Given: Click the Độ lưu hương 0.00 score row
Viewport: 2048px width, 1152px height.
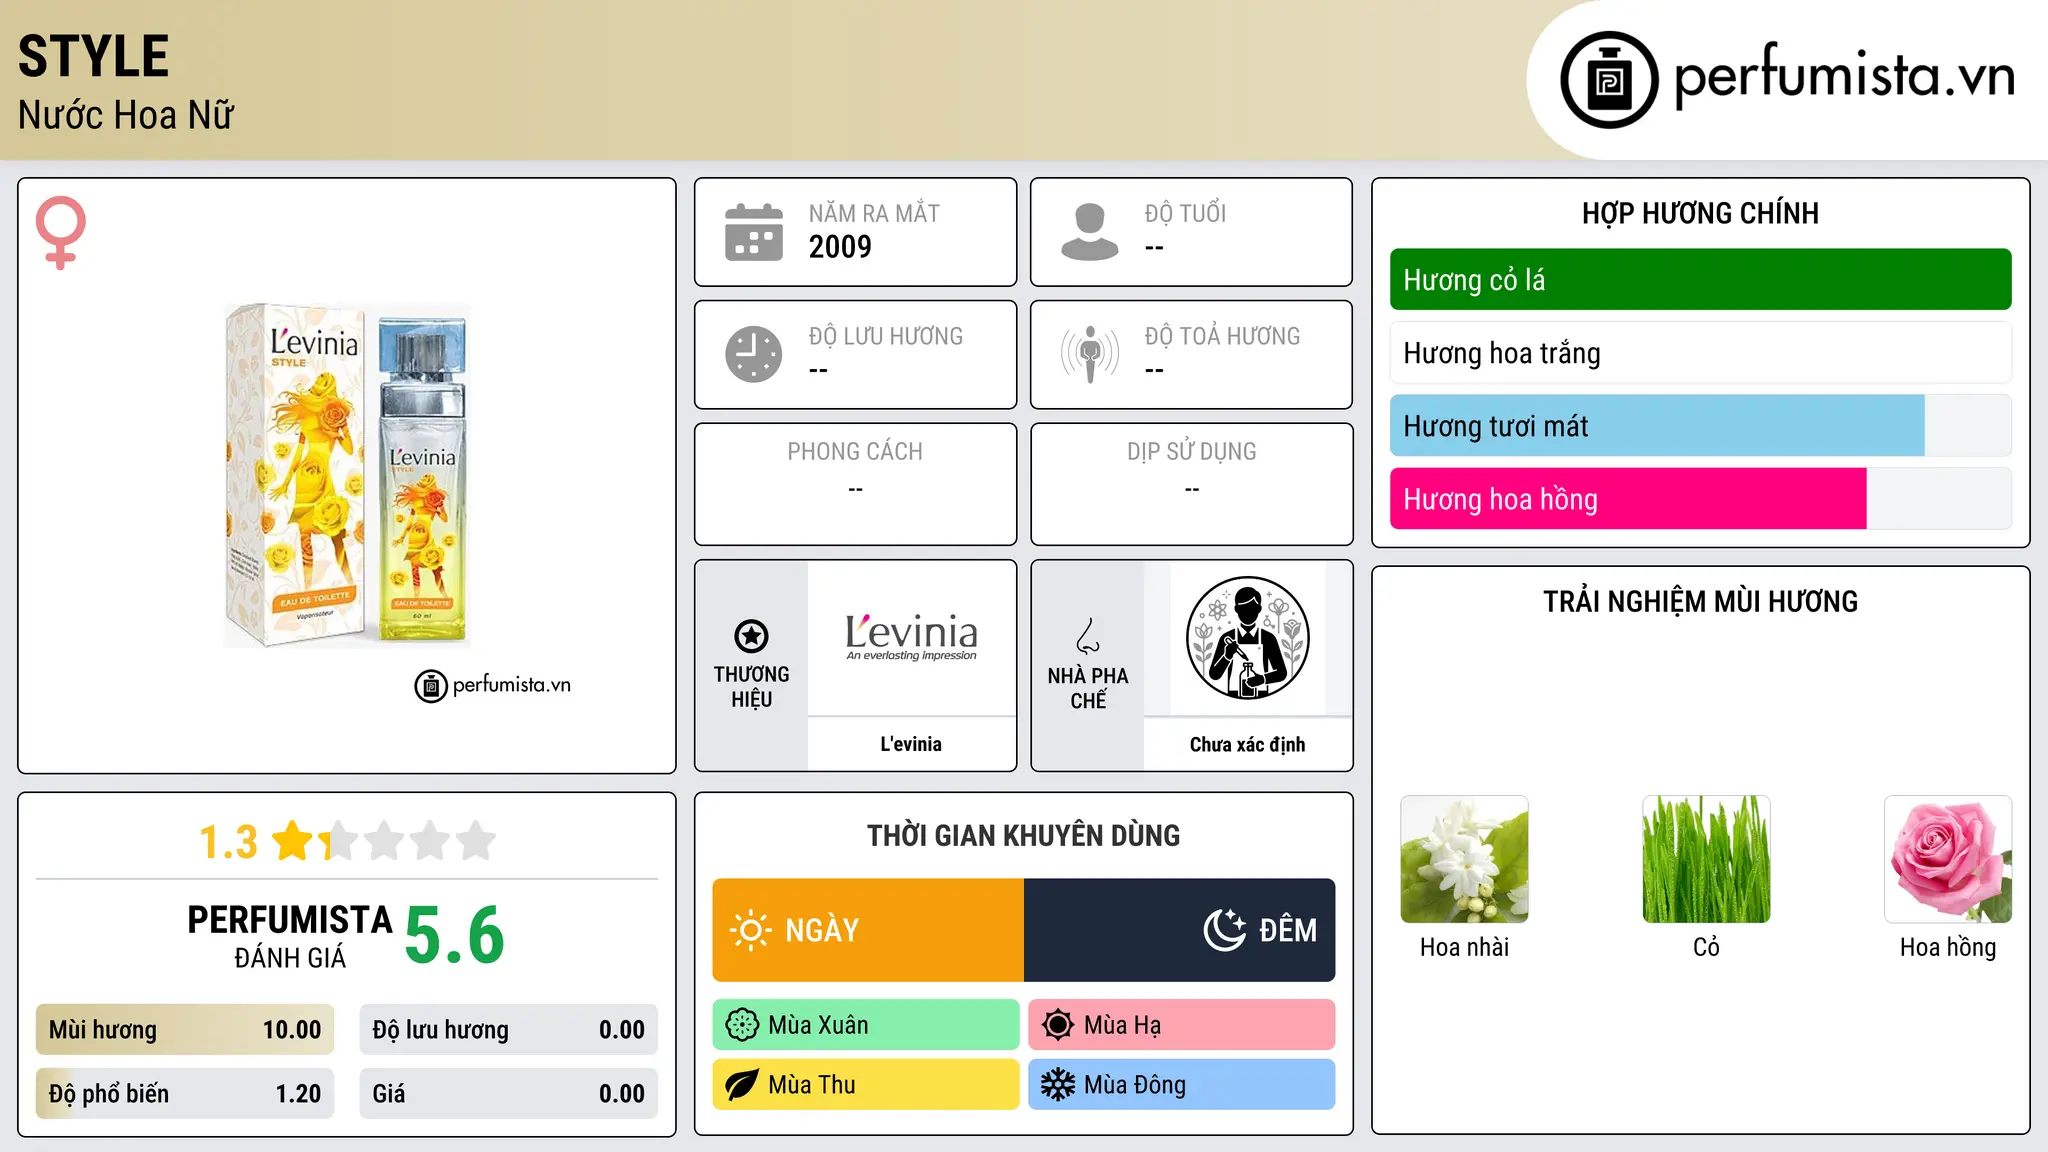Looking at the screenshot, I should tap(509, 1030).
